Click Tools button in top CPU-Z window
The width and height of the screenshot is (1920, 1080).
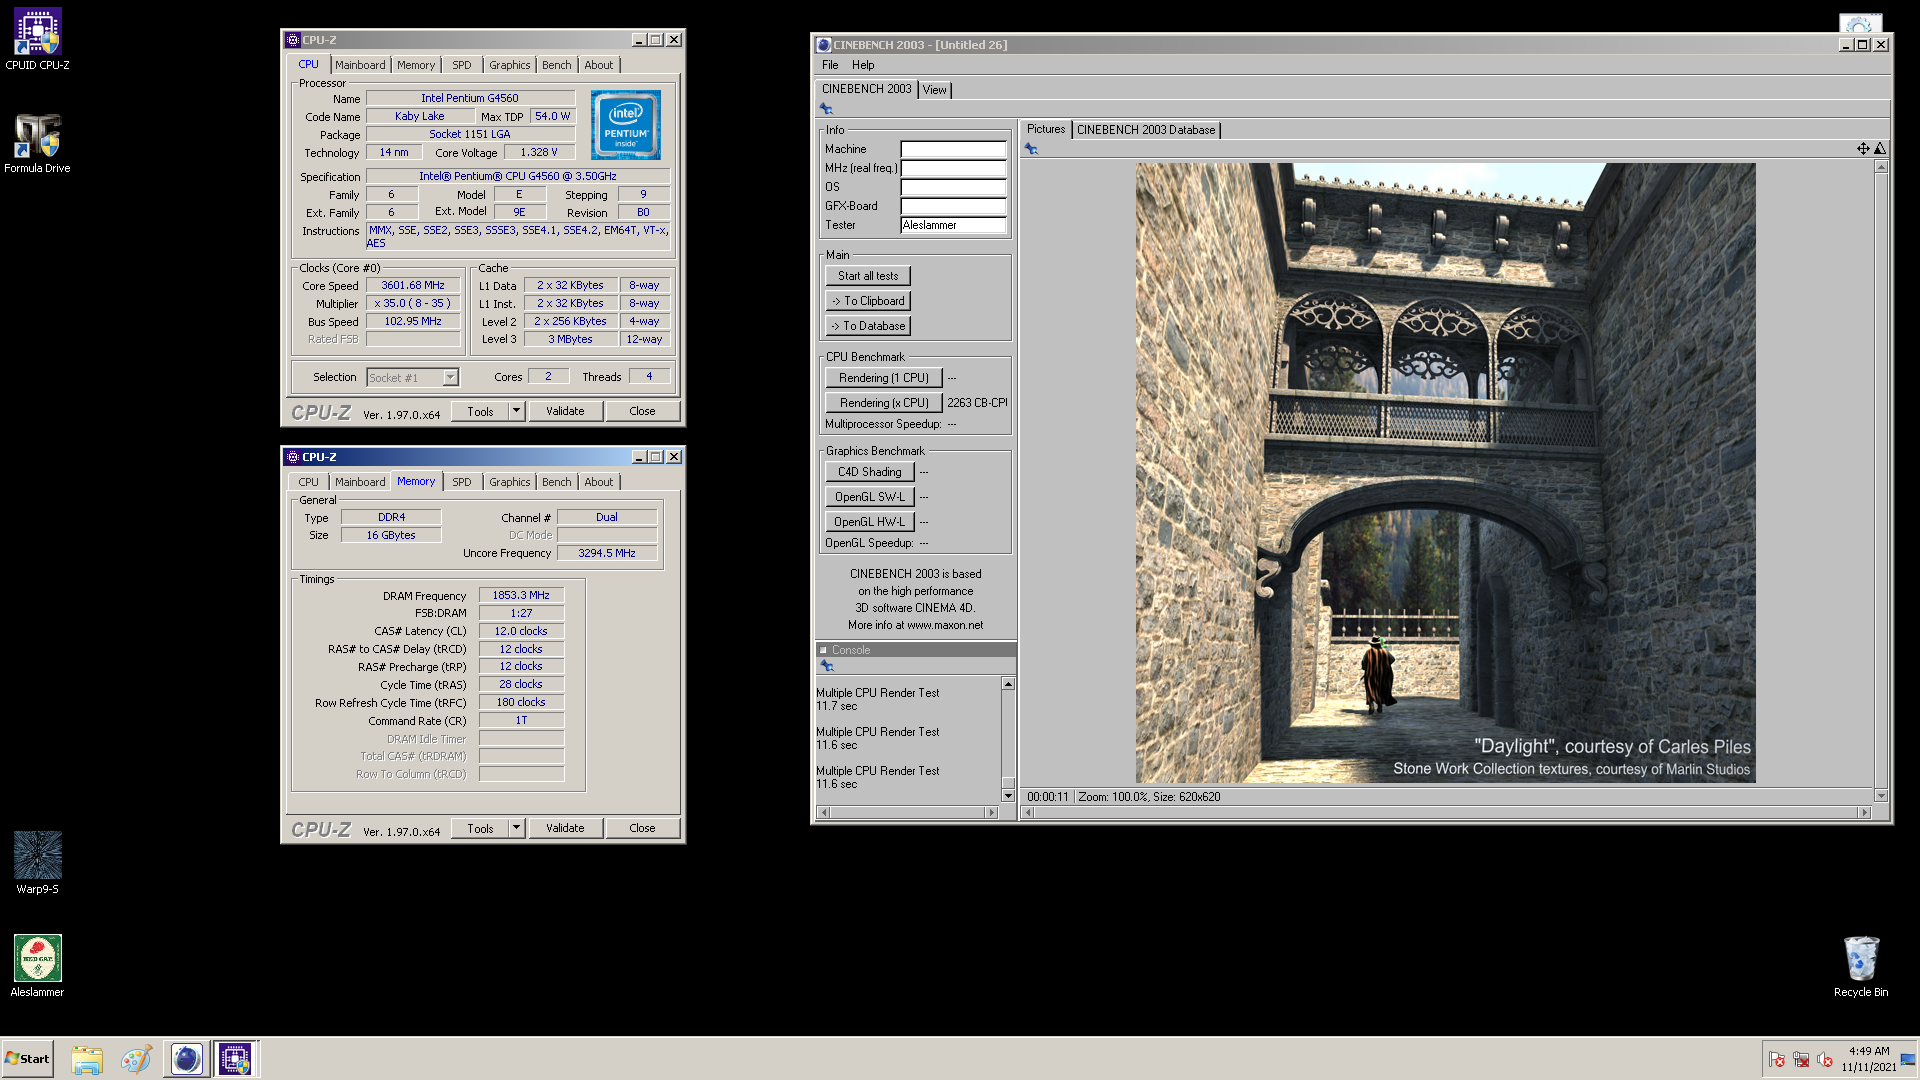tap(480, 411)
